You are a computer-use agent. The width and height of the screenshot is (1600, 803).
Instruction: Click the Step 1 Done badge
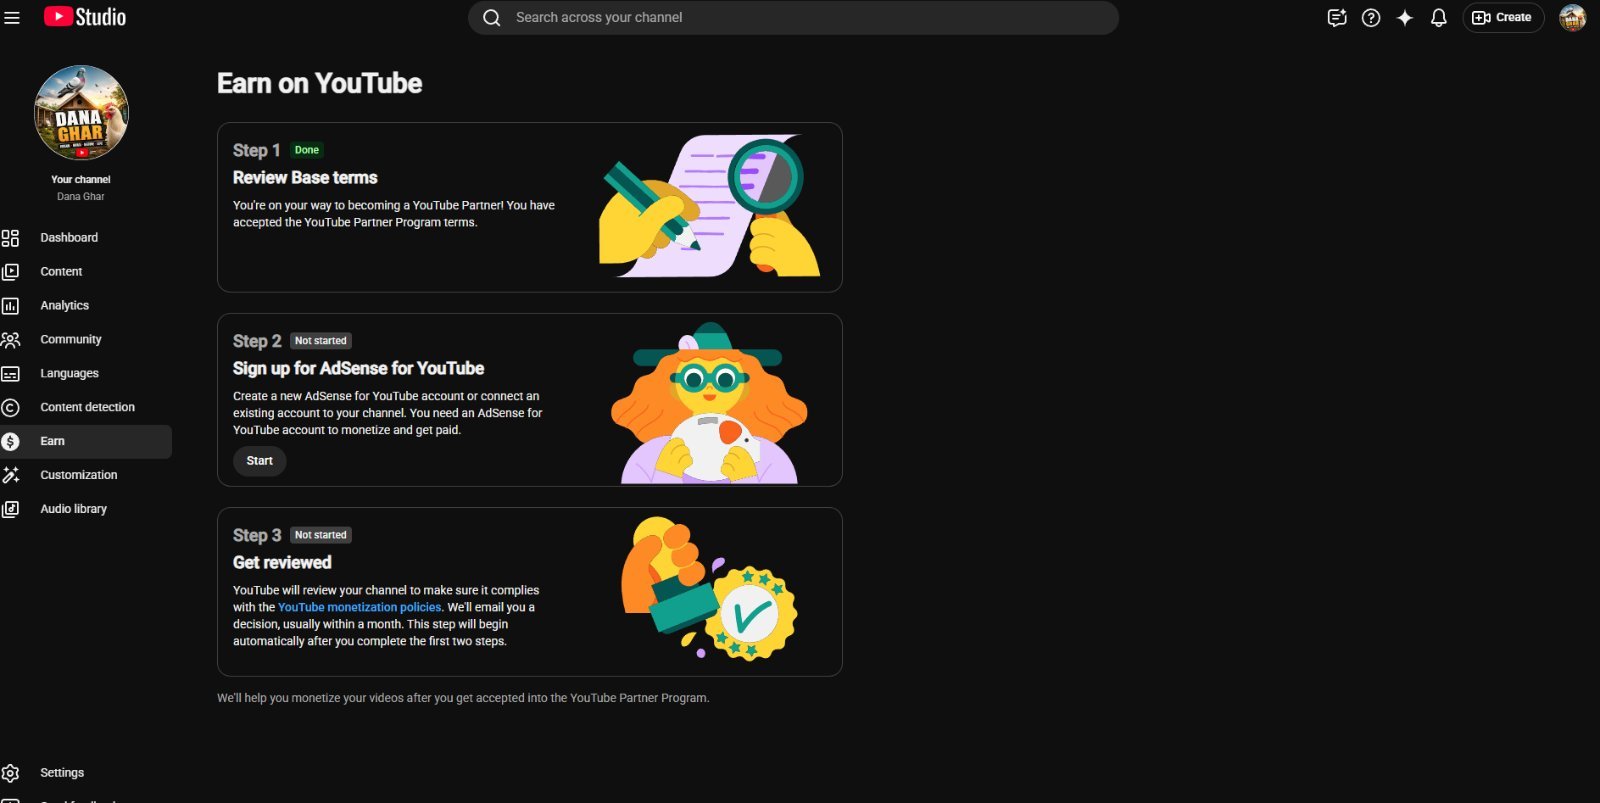coord(307,150)
